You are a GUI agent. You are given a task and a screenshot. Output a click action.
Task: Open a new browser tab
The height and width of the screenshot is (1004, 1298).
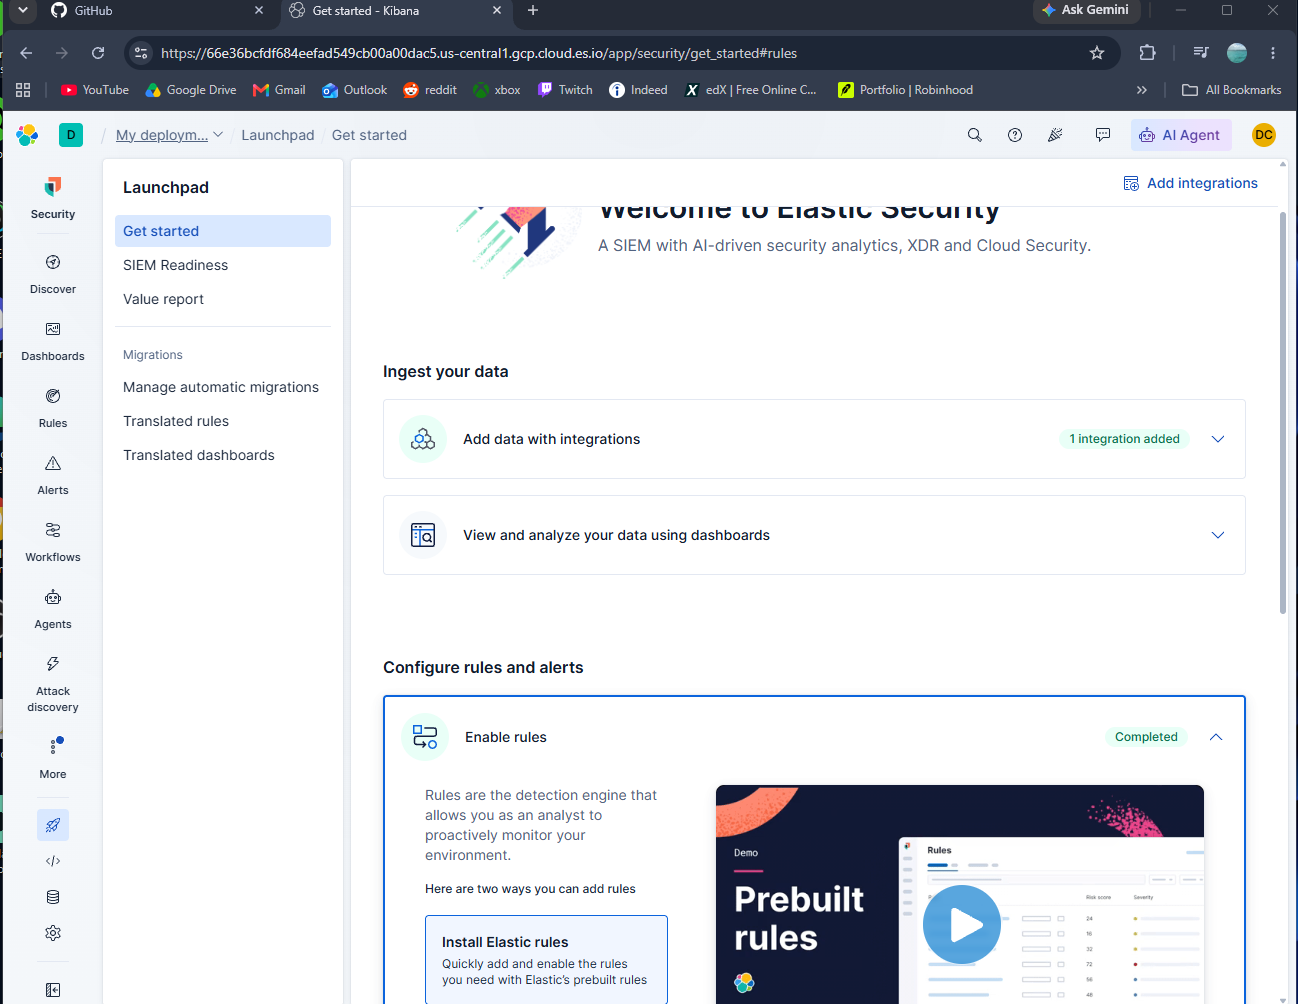[x=533, y=11]
